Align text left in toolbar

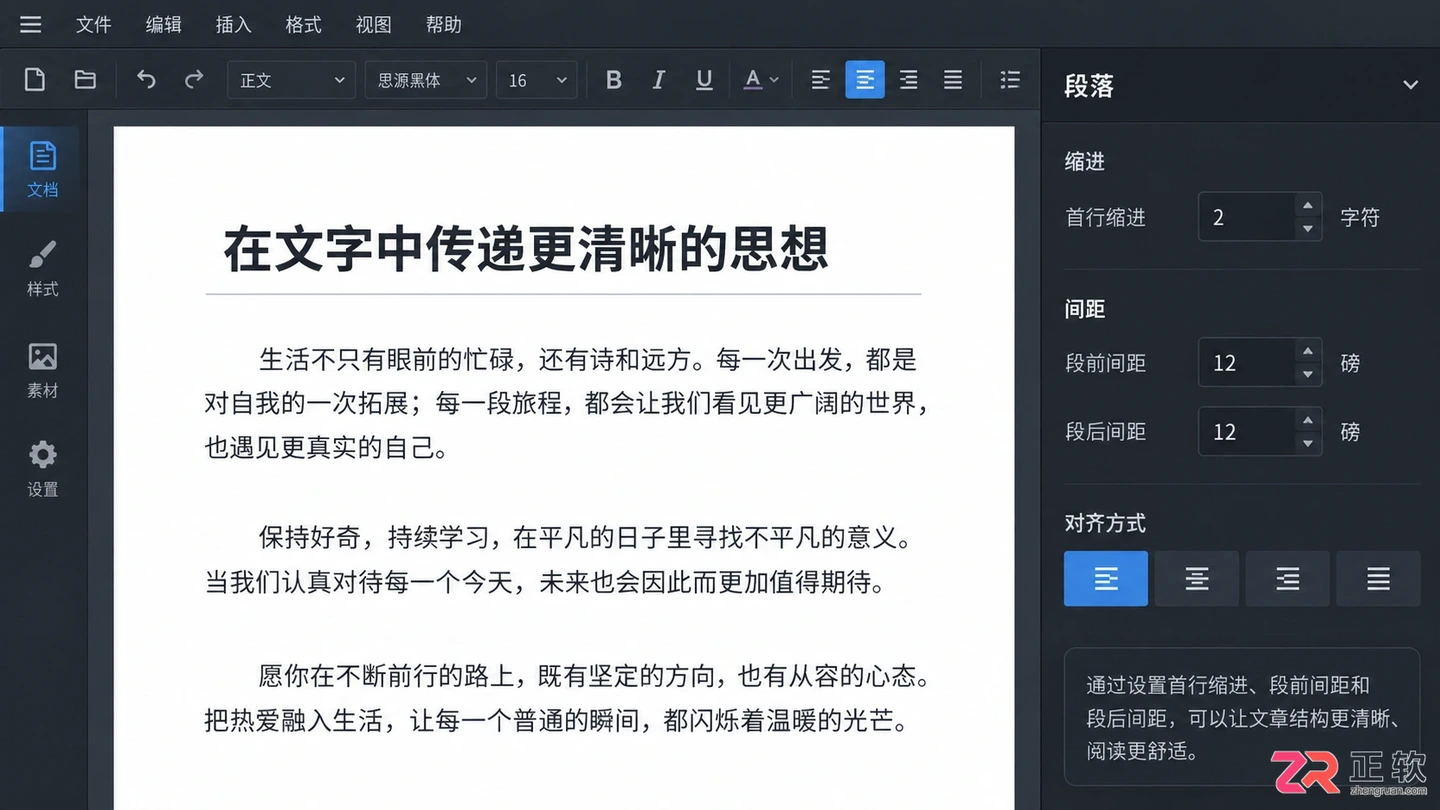[x=820, y=80]
